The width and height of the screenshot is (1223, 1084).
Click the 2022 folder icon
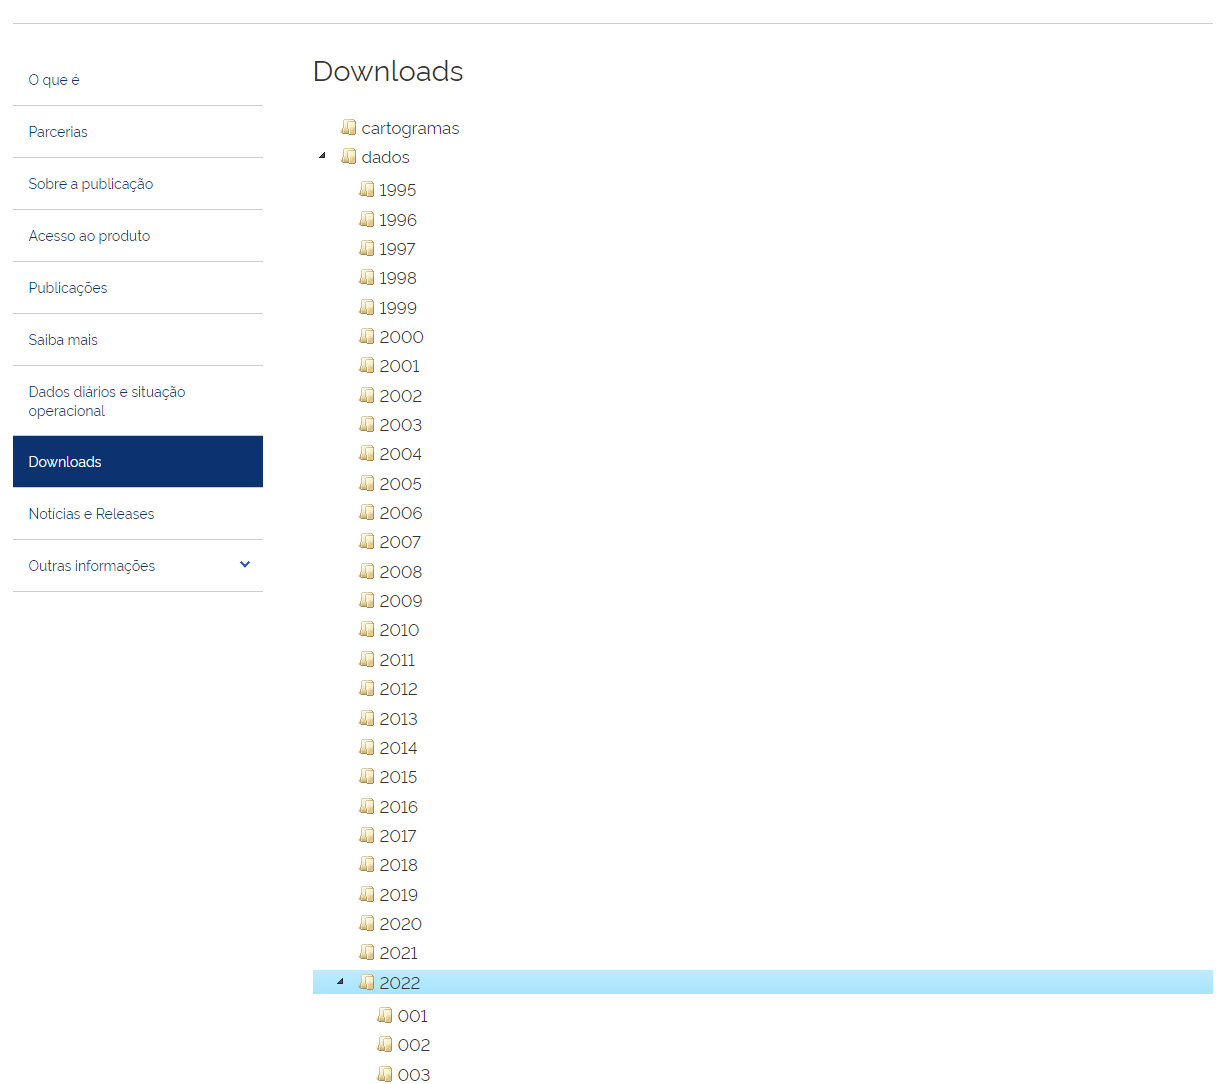(367, 982)
